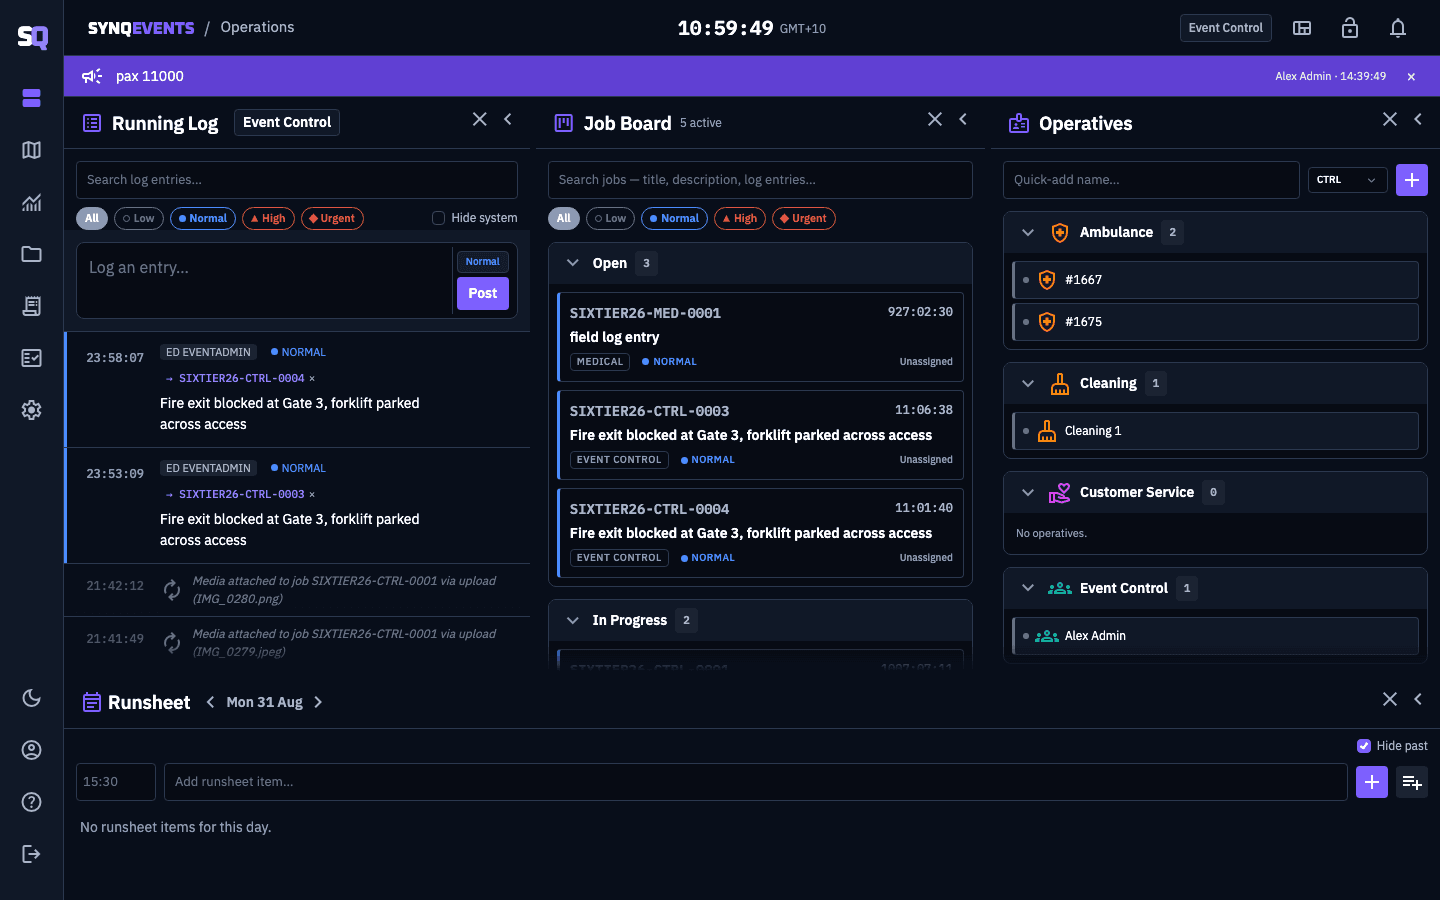Click the Search log entries field
1440x900 pixels.
tap(297, 180)
